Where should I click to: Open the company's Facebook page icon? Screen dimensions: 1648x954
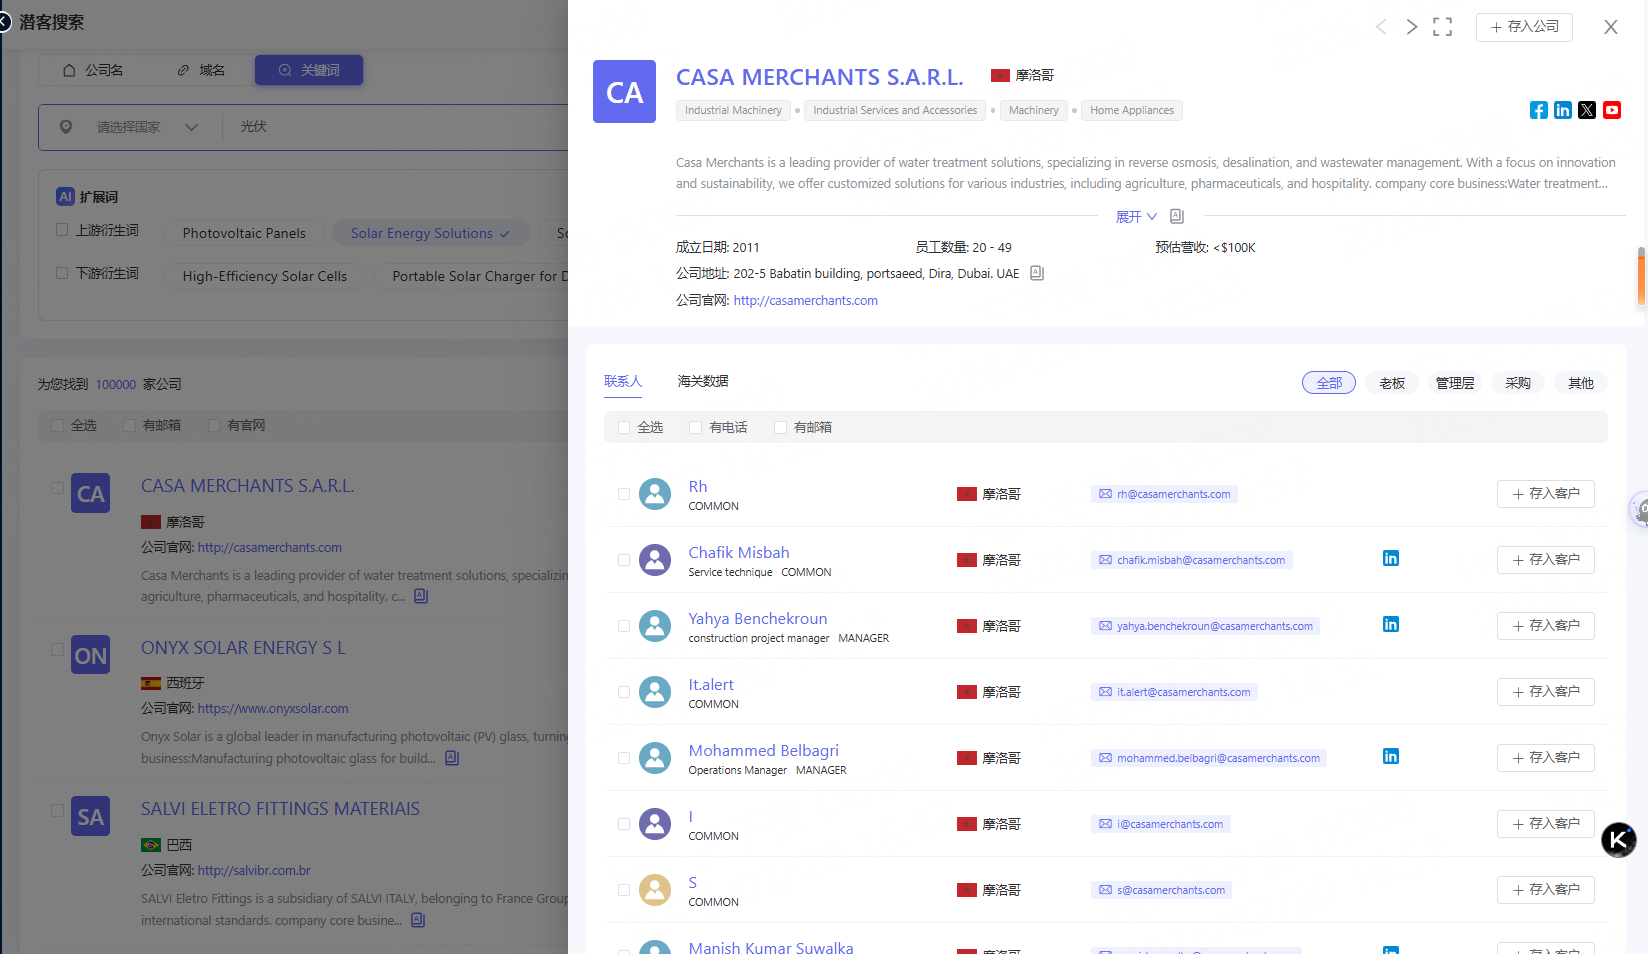(1538, 110)
